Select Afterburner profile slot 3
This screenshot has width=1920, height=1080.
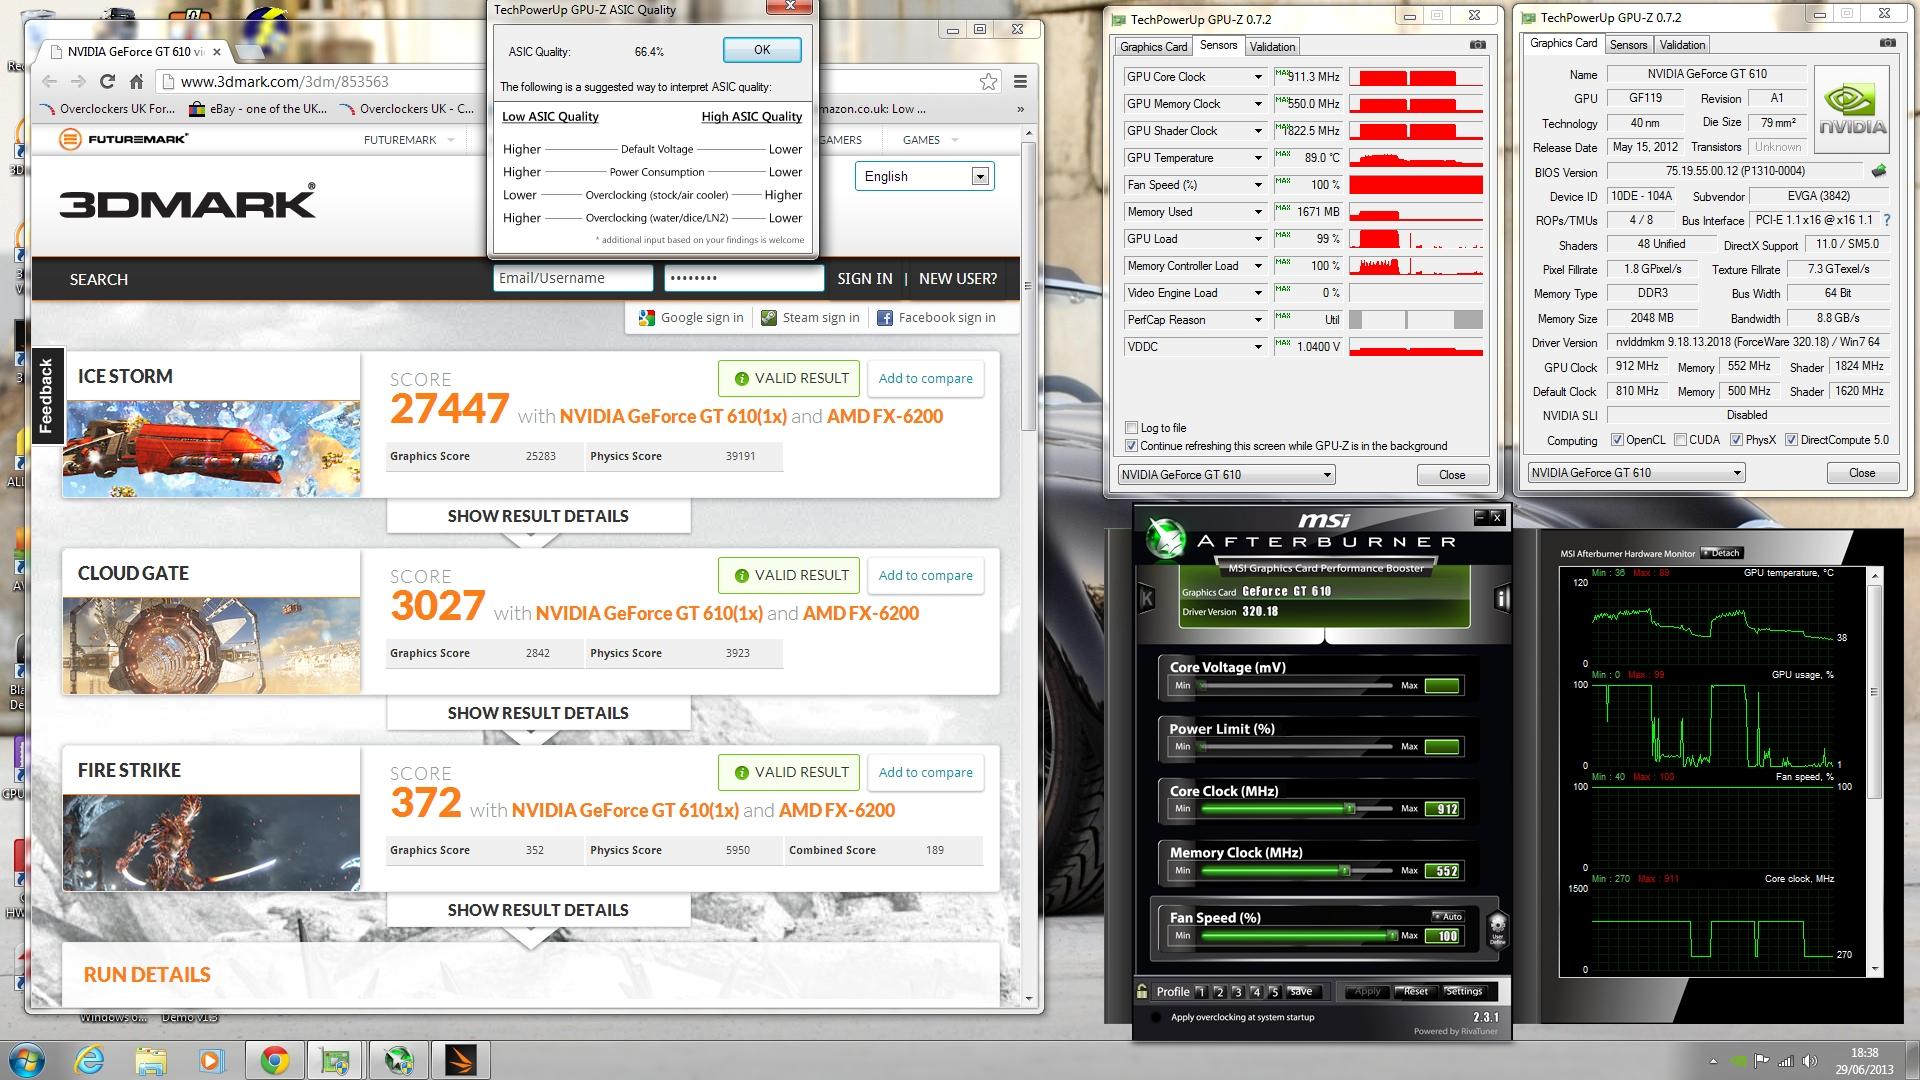pos(1238,992)
